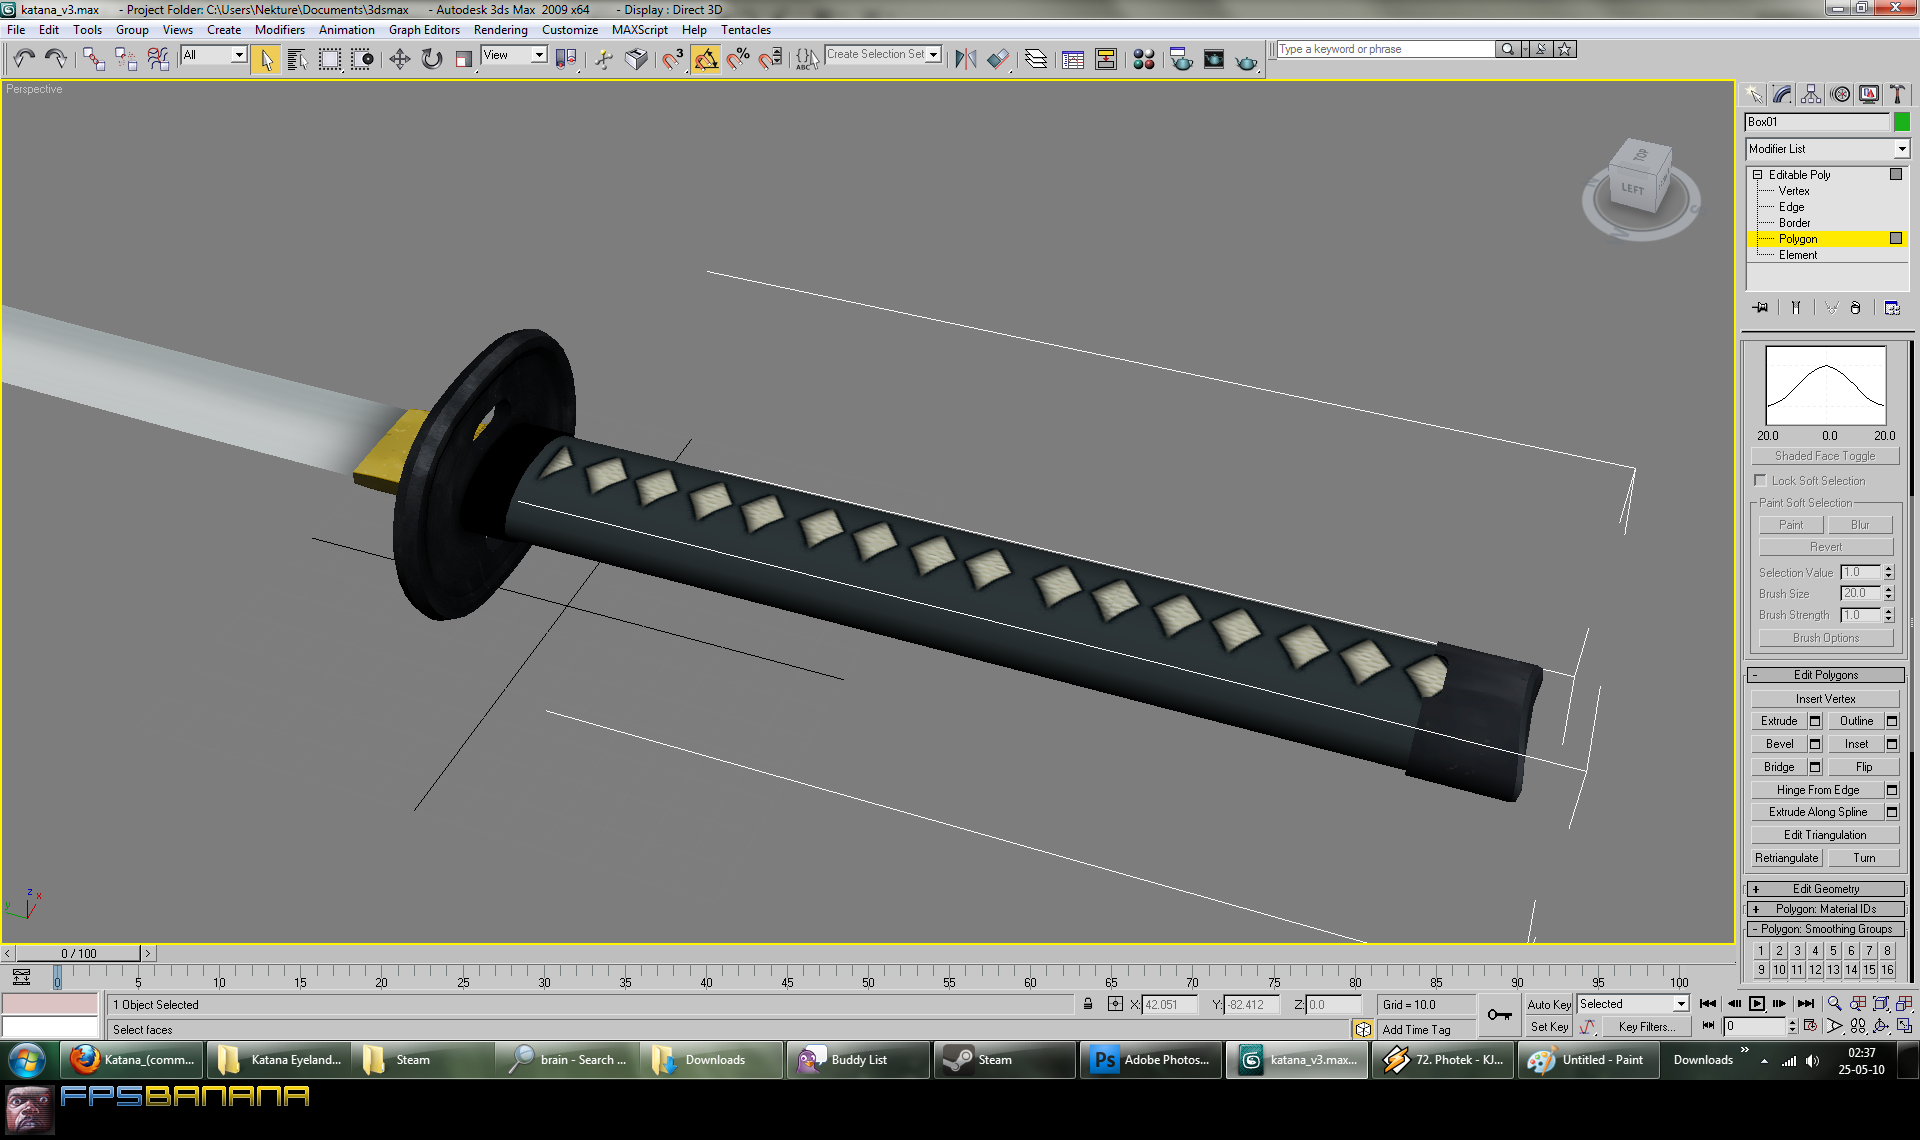The image size is (1920, 1140).
Task: Open the Material Editor
Action: pos(1144,59)
